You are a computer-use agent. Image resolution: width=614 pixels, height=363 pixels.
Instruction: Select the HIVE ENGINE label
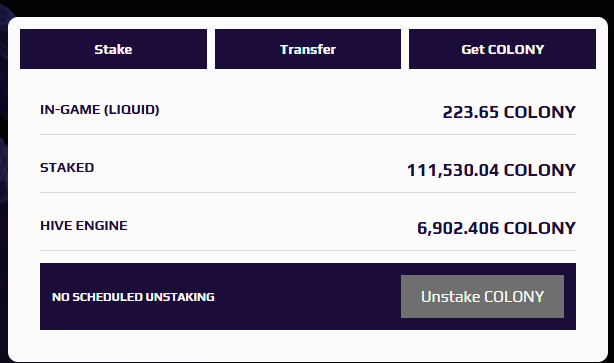tap(84, 226)
